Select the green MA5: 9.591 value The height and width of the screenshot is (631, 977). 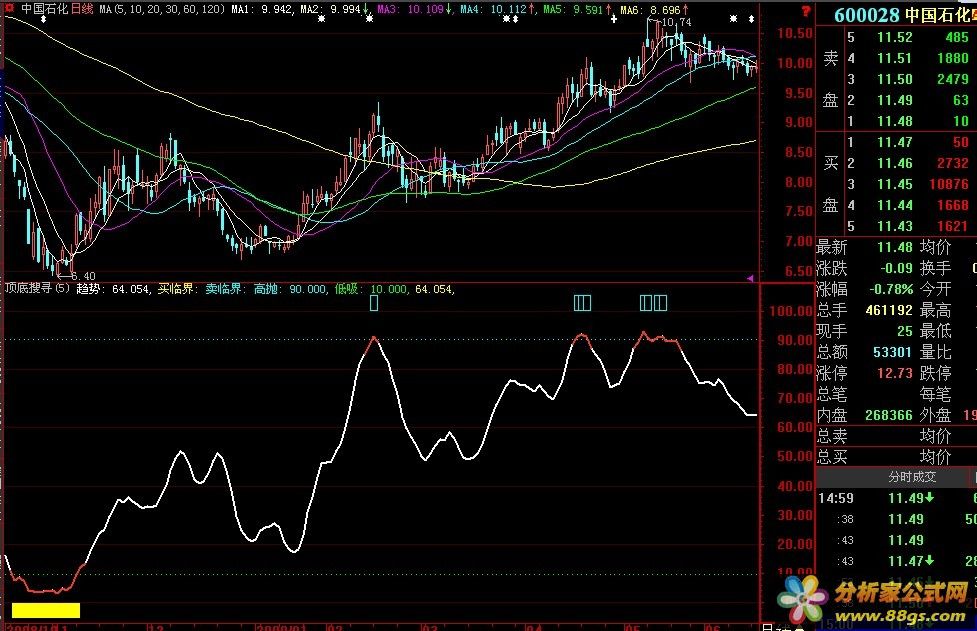pos(573,9)
